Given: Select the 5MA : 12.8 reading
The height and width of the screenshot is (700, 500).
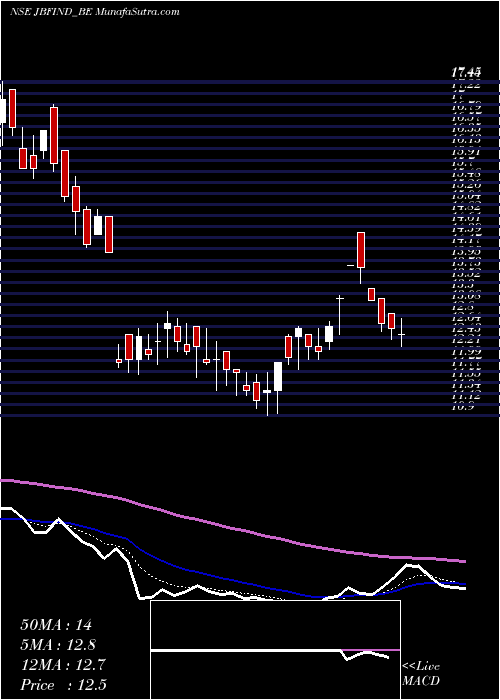Looking at the screenshot, I should [x=58, y=645].
